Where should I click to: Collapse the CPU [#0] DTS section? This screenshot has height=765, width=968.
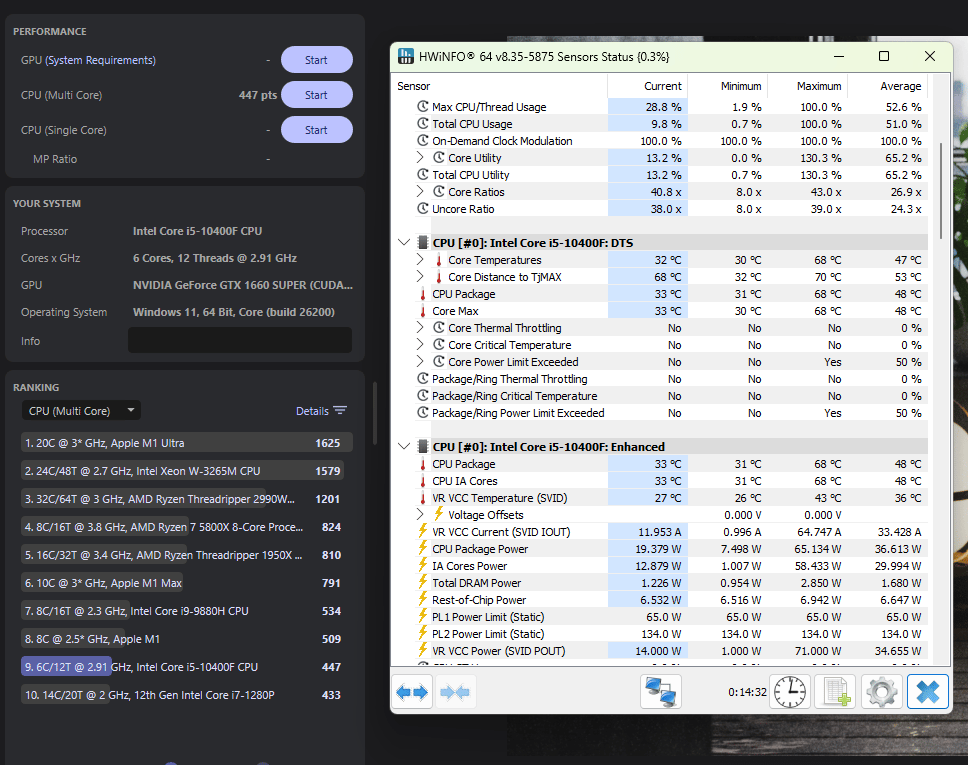click(404, 243)
